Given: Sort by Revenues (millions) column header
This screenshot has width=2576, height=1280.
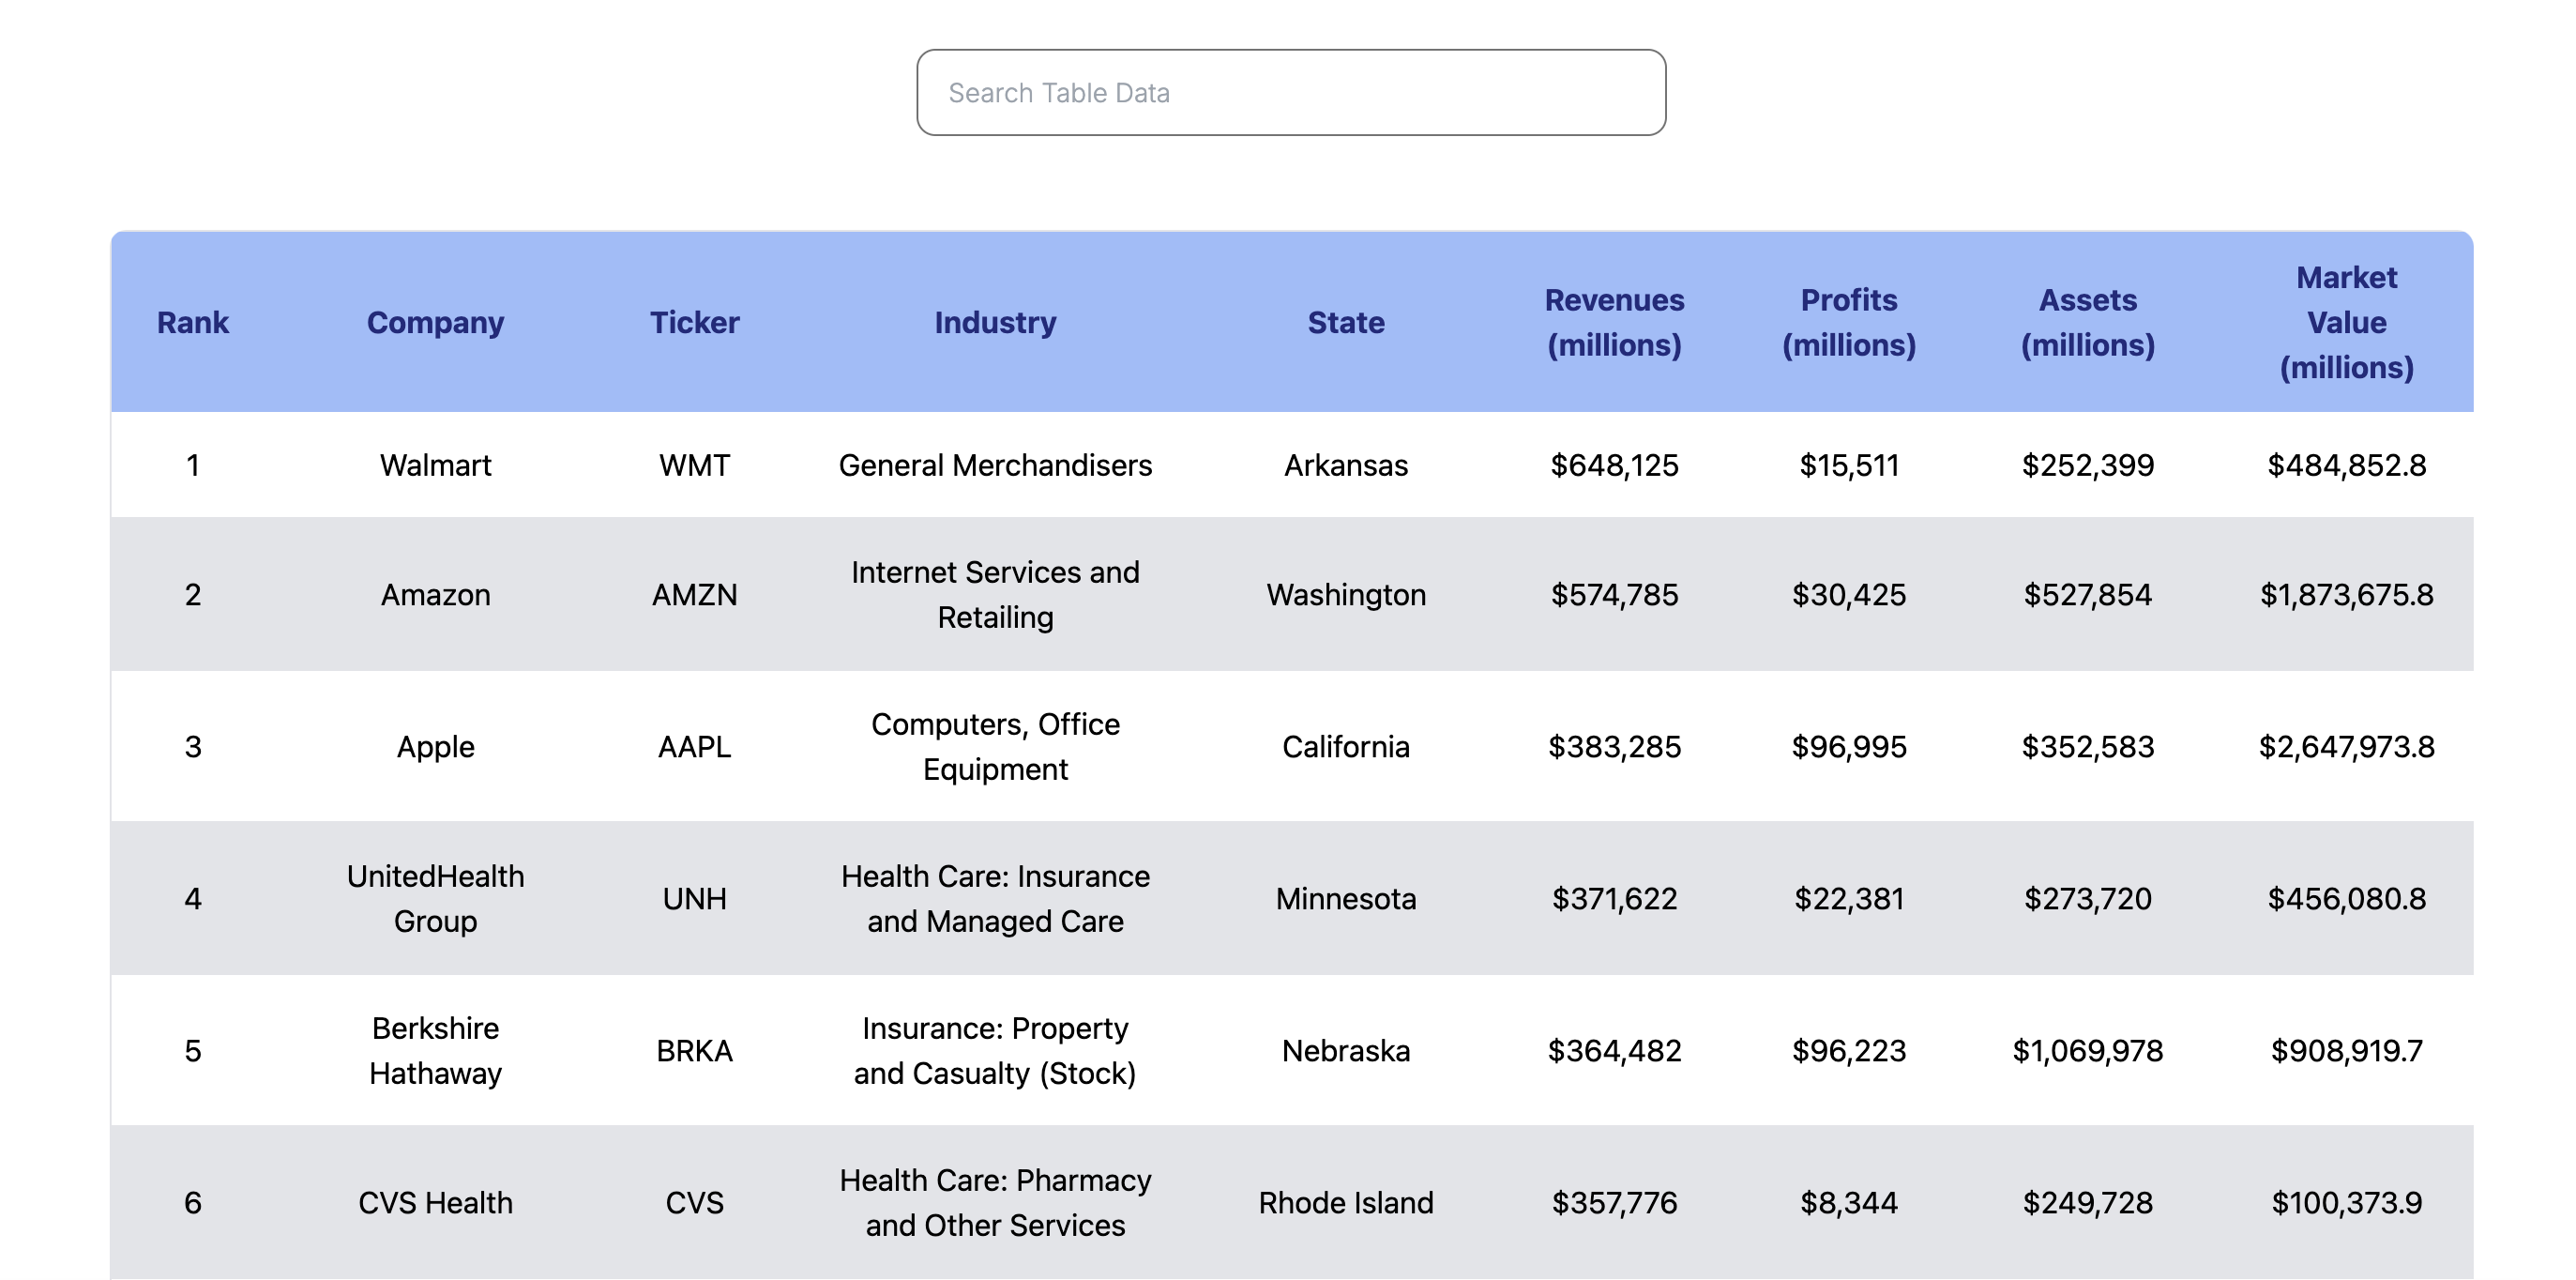Looking at the screenshot, I should (1614, 322).
